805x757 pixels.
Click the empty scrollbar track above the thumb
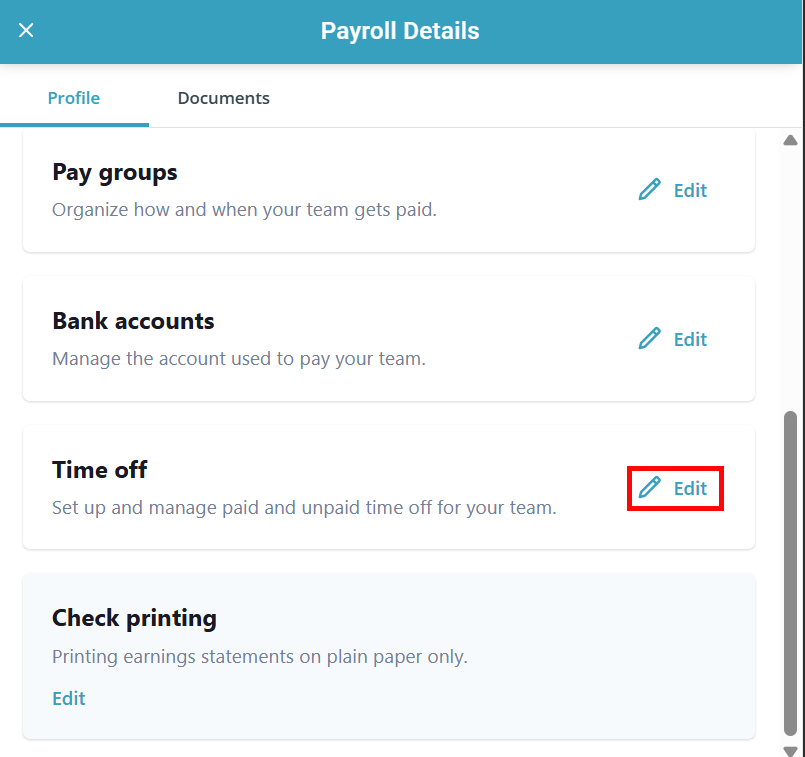[x=791, y=280]
